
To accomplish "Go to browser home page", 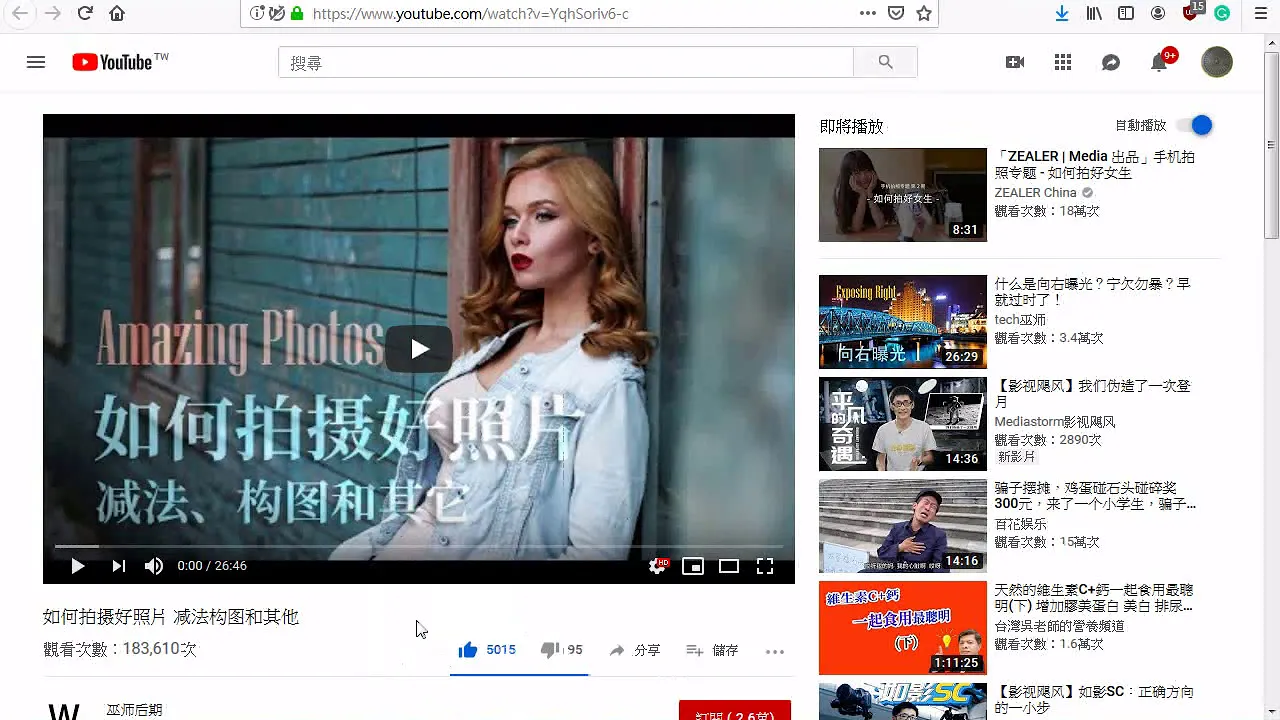I will tap(117, 13).
